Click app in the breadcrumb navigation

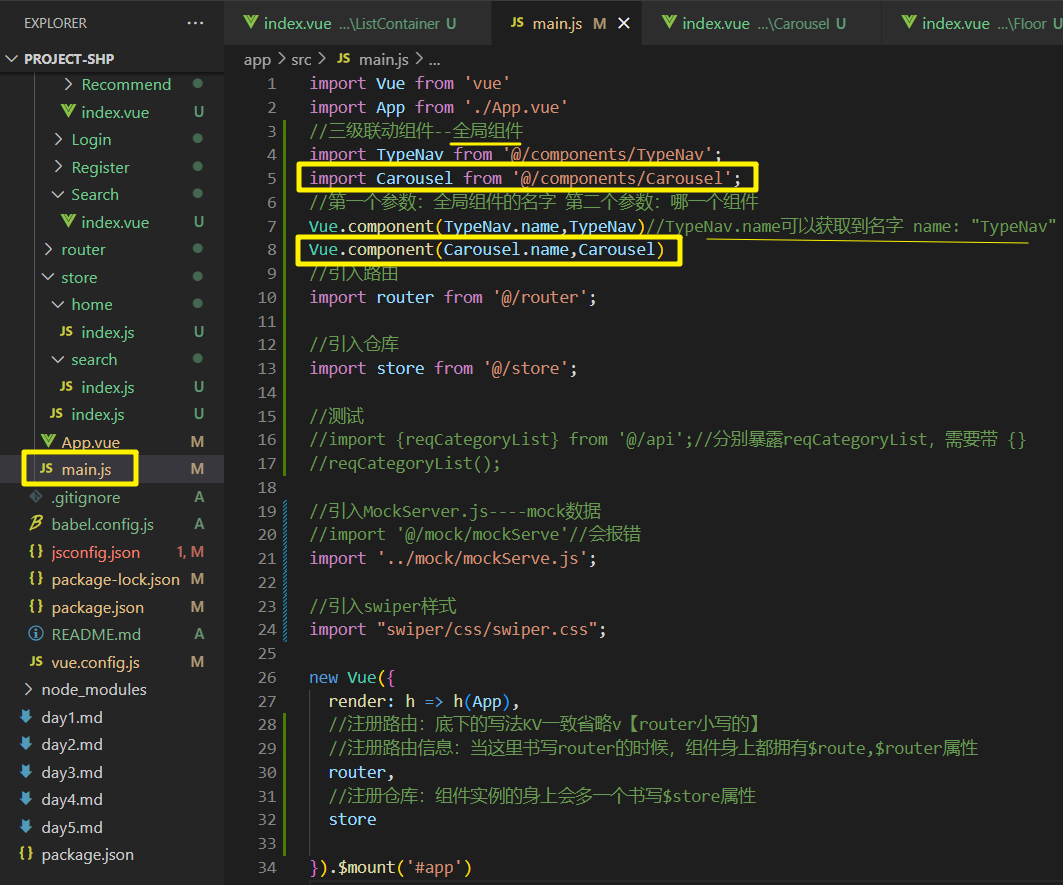(255, 59)
